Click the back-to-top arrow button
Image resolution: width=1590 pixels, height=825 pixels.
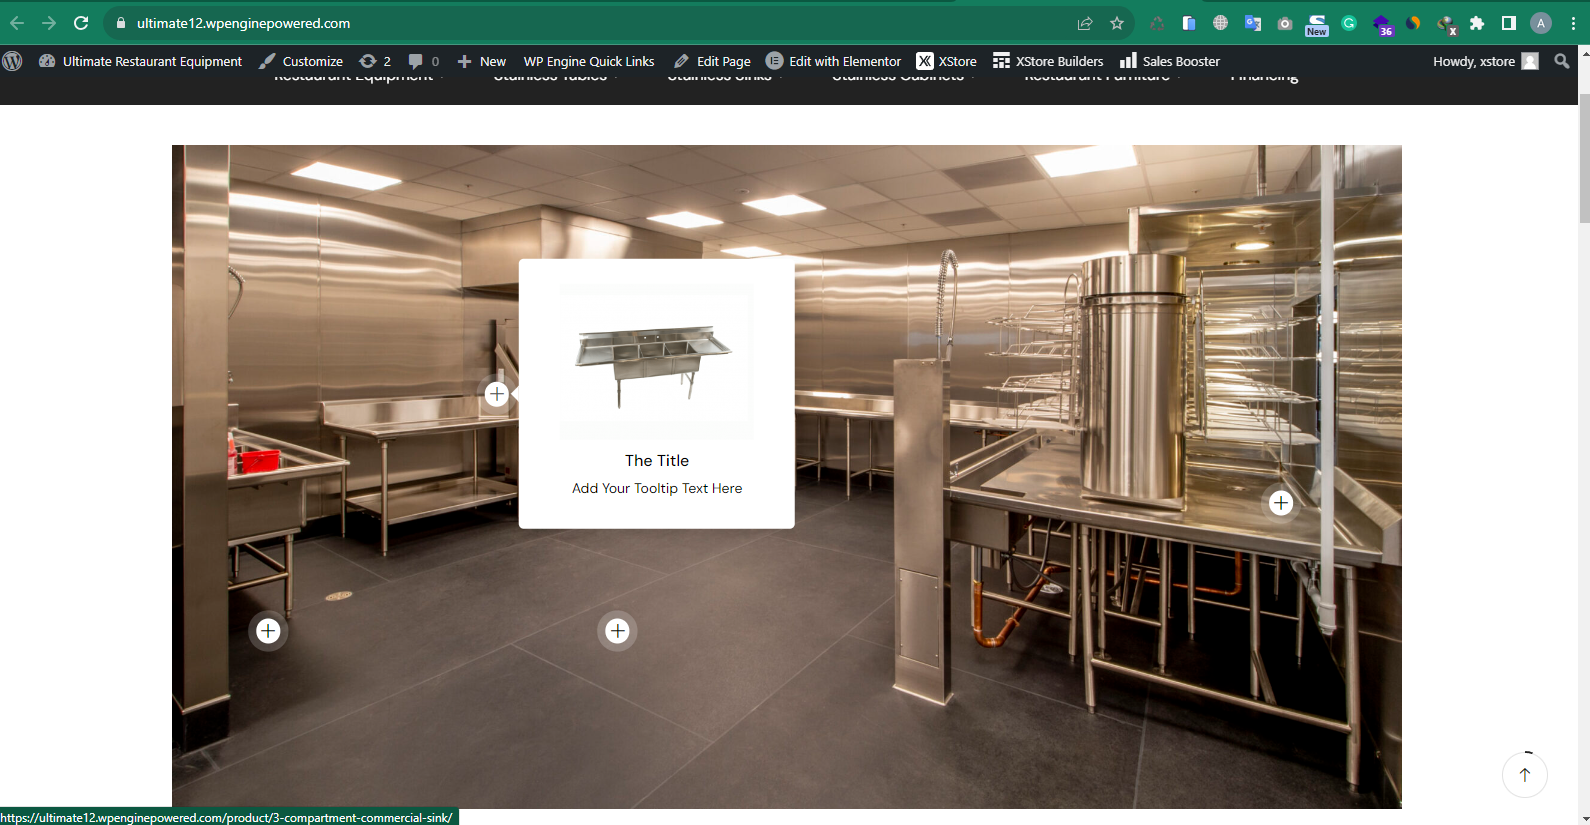tap(1525, 774)
